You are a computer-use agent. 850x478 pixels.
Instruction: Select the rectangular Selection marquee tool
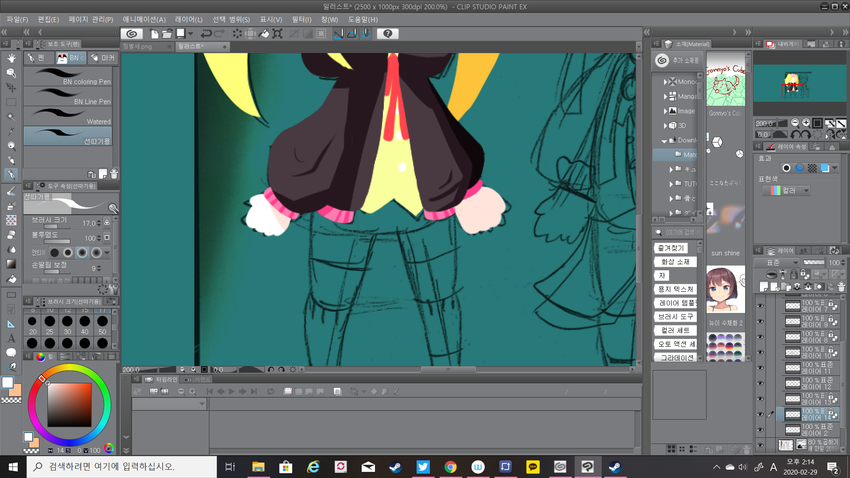(11, 102)
